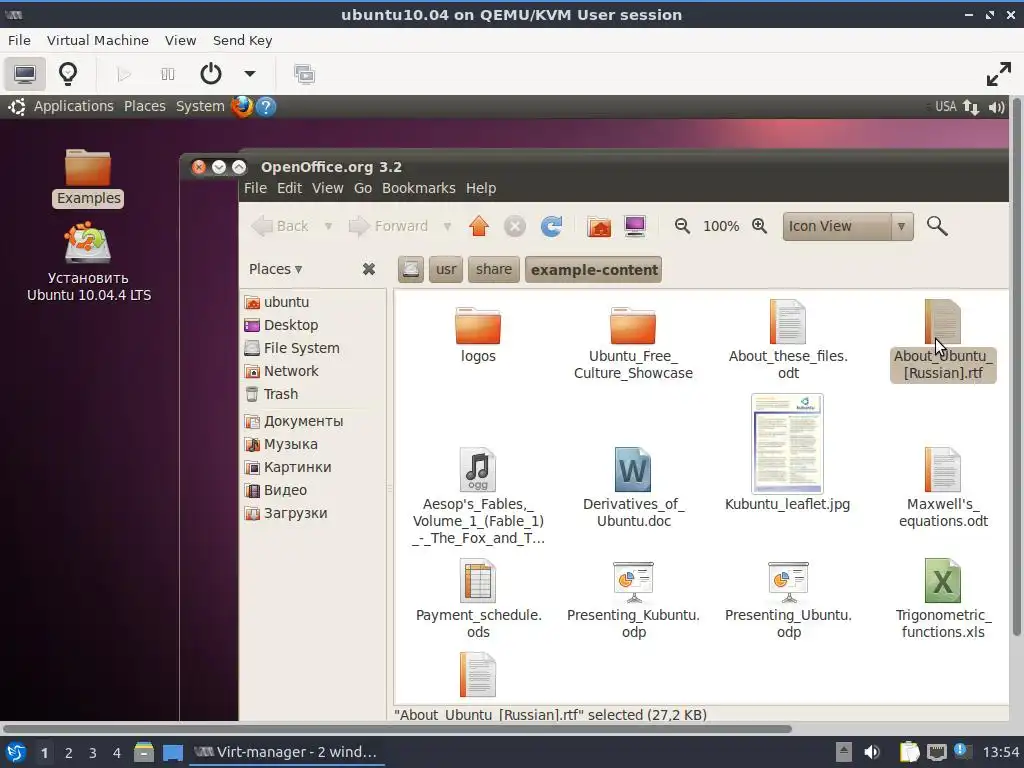Viewport: 1024px width, 768px height.
Task: Open the guest System menu
Action: click(200, 106)
